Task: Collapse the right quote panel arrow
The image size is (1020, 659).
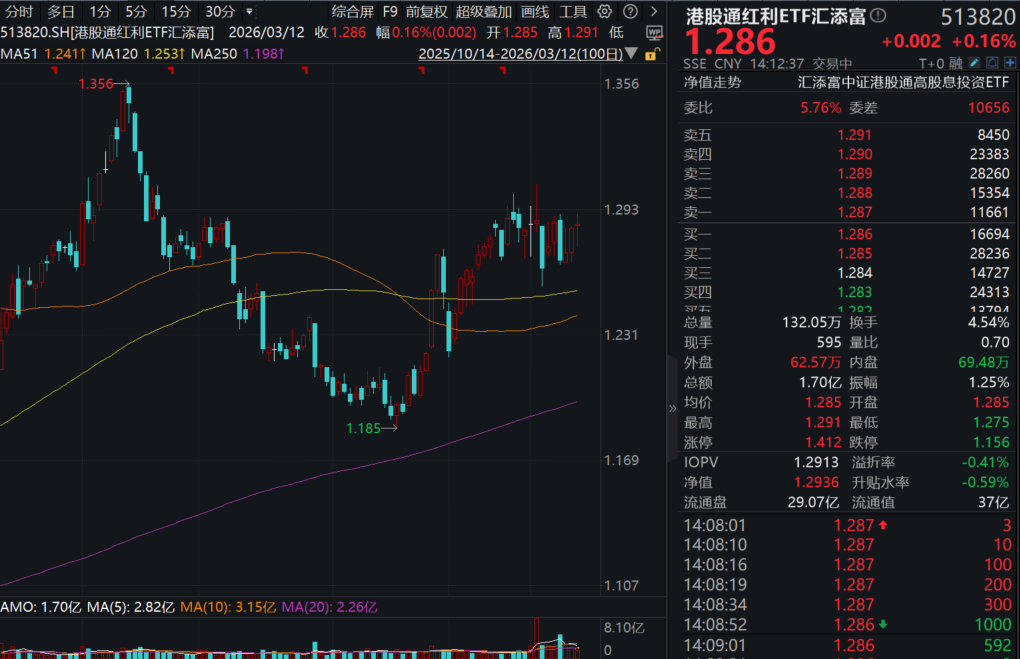Action: (x=672, y=408)
